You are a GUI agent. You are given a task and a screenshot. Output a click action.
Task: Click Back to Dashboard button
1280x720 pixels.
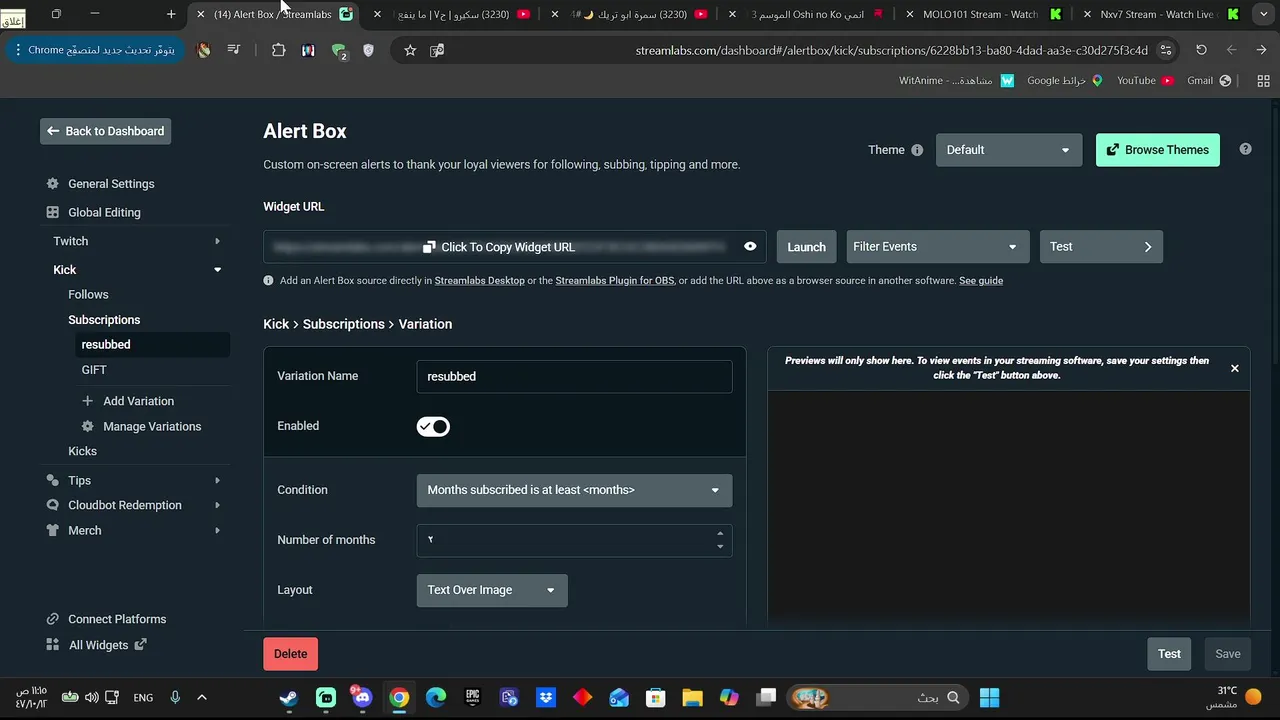pyautogui.click(x=106, y=131)
